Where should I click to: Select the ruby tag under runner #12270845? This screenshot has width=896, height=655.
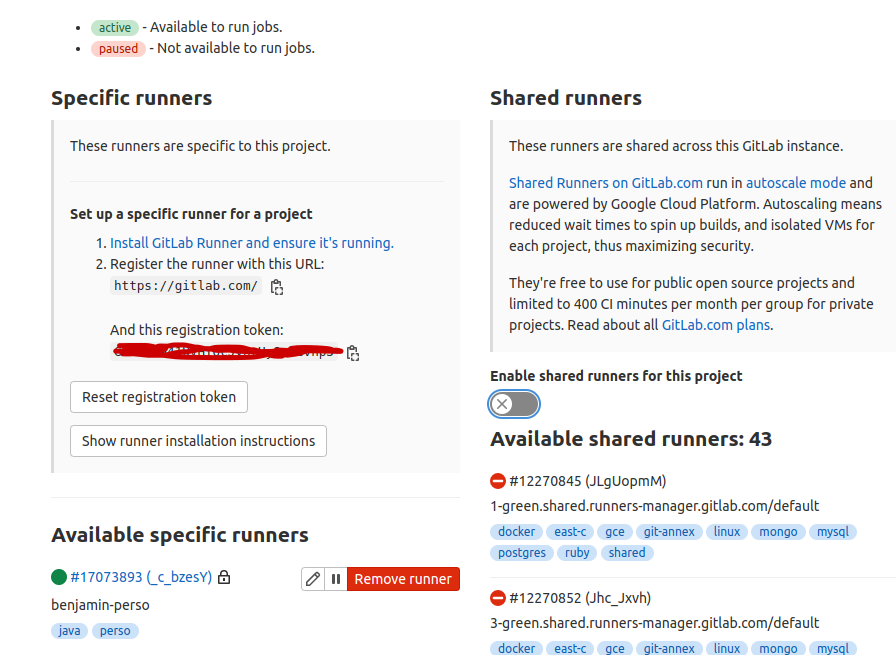tap(577, 553)
